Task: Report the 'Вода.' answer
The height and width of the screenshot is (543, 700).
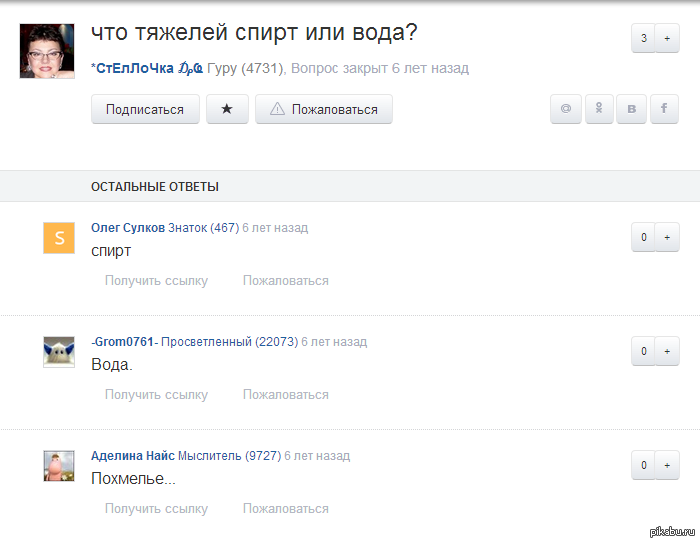Action: pyautogui.click(x=286, y=394)
